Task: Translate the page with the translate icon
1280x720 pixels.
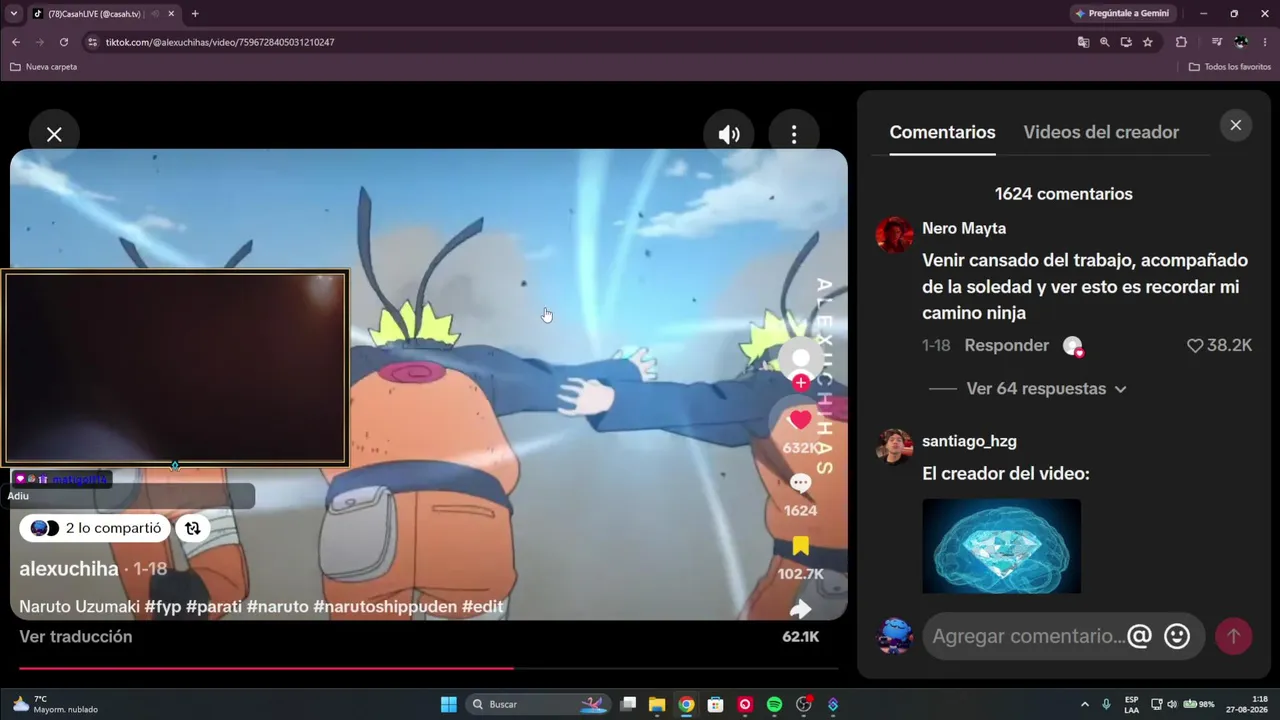Action: tap(1083, 42)
